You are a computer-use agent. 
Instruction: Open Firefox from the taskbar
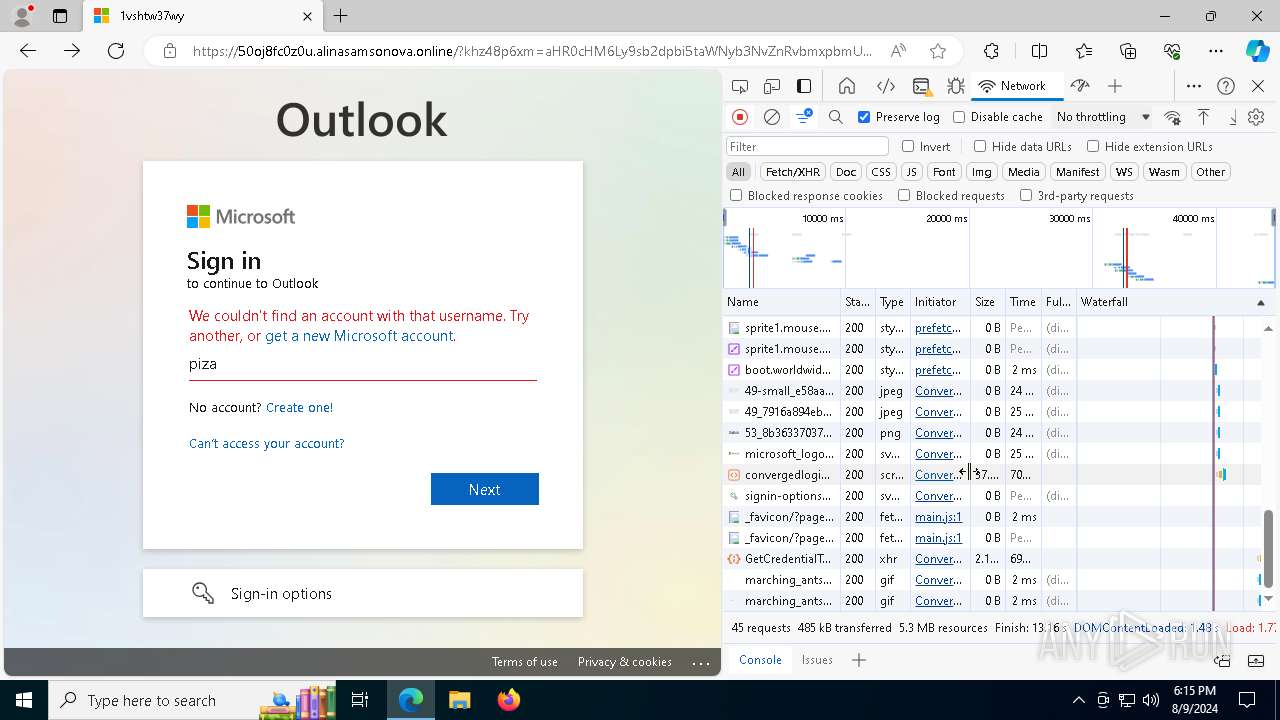(x=509, y=700)
